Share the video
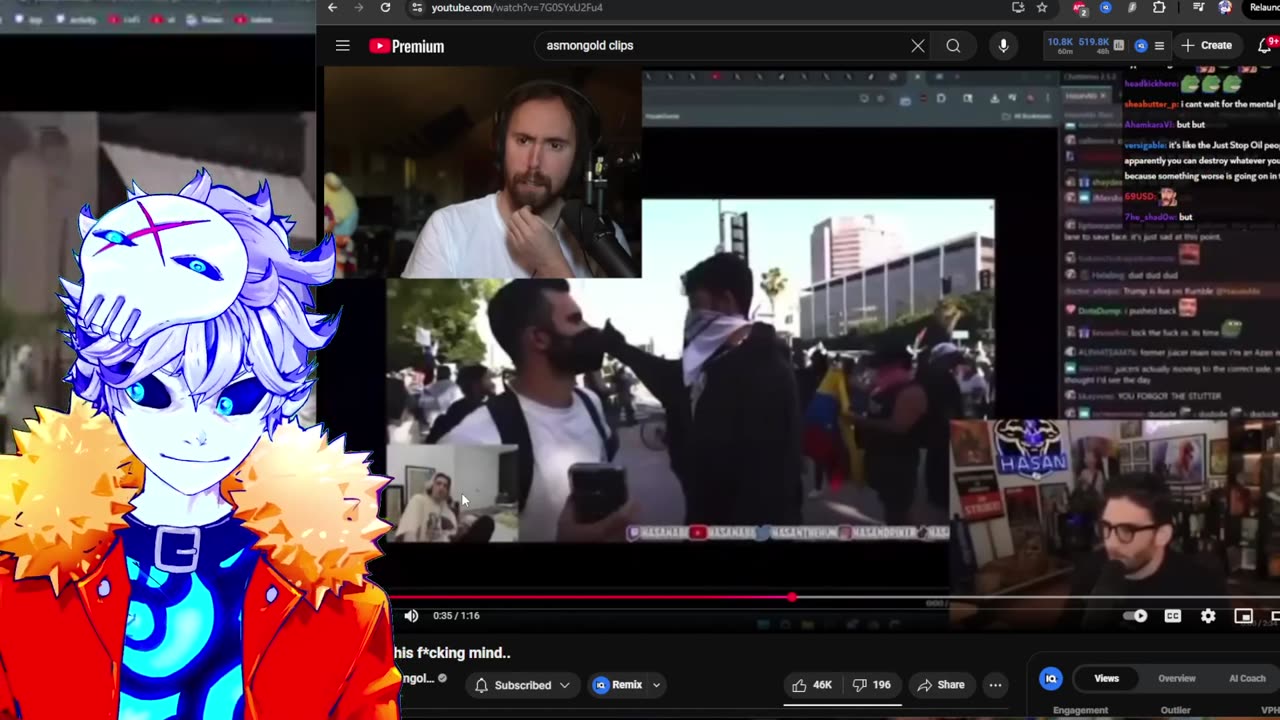The width and height of the screenshot is (1280, 720). coord(941,685)
